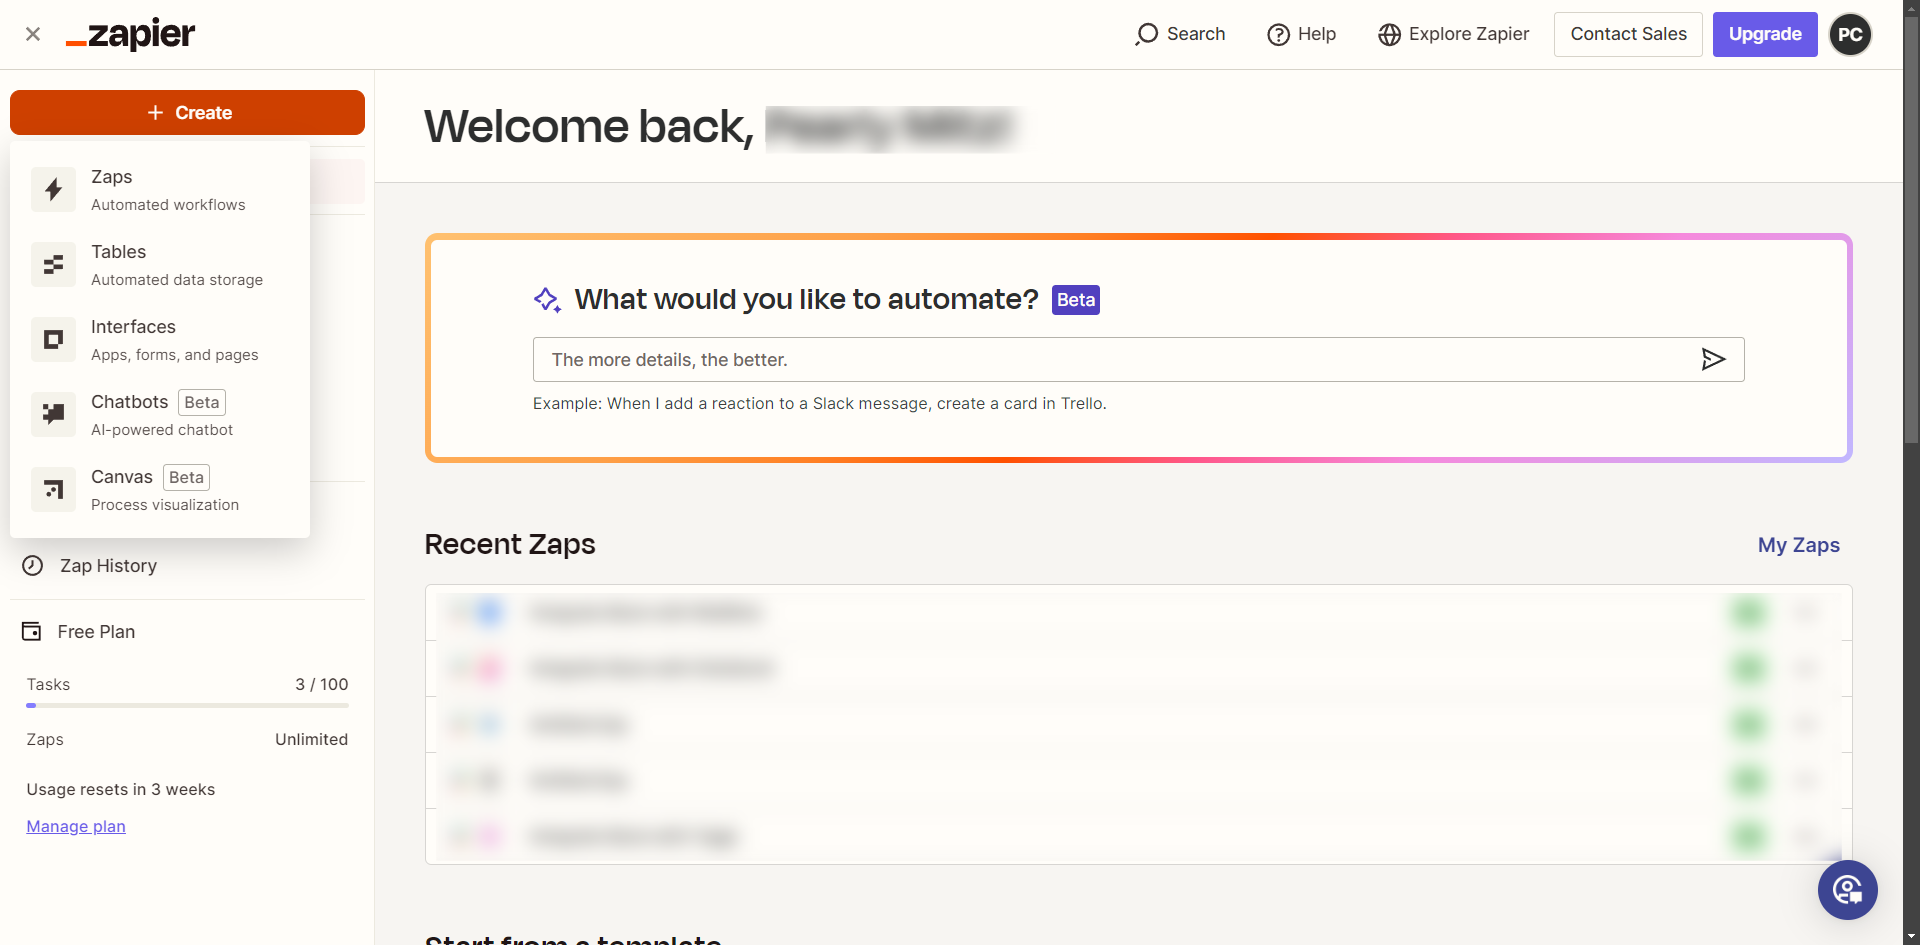The height and width of the screenshot is (945, 1920).
Task: Click the Tasks usage progress bar
Action: [x=187, y=705]
